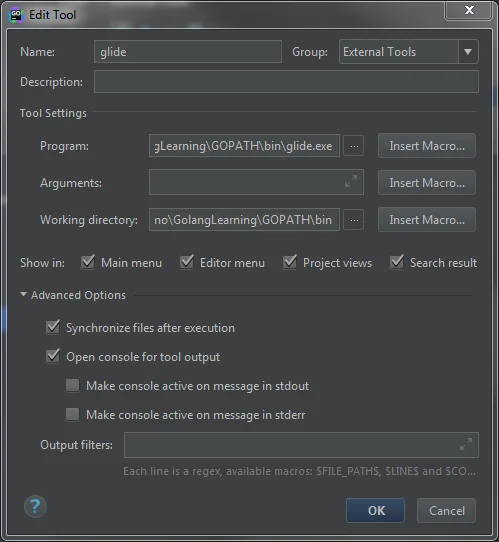Close the Edit Tool dialog
Image resolution: width=499 pixels, height=542 pixels.
coord(469,10)
